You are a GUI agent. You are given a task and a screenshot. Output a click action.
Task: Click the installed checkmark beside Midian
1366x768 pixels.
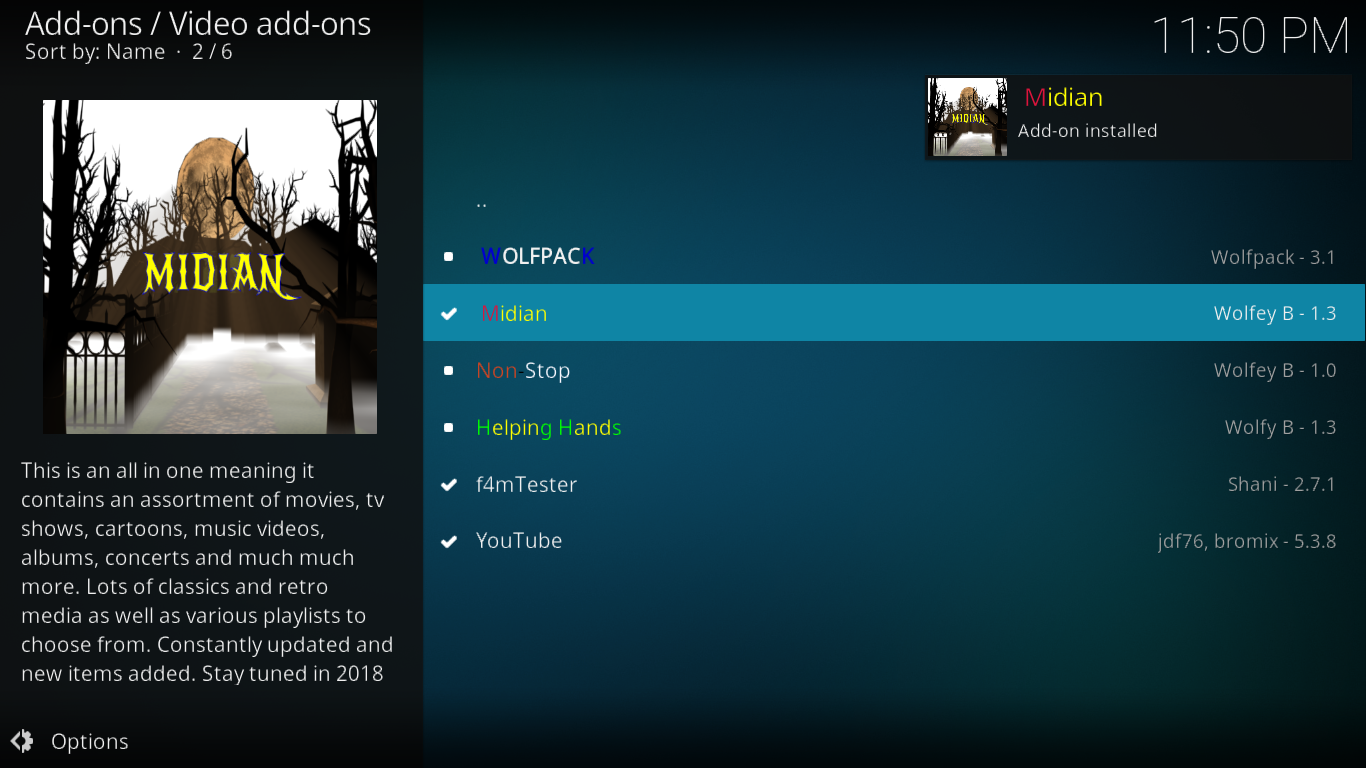(449, 314)
